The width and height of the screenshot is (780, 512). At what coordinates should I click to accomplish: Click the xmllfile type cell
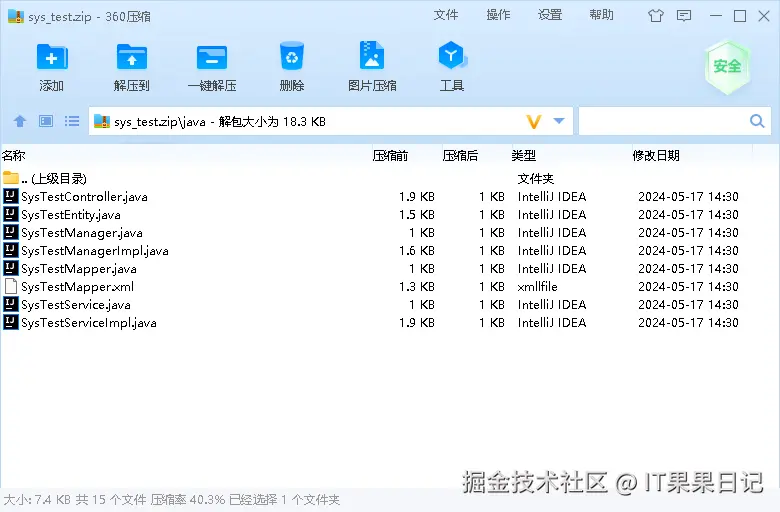tap(537, 287)
